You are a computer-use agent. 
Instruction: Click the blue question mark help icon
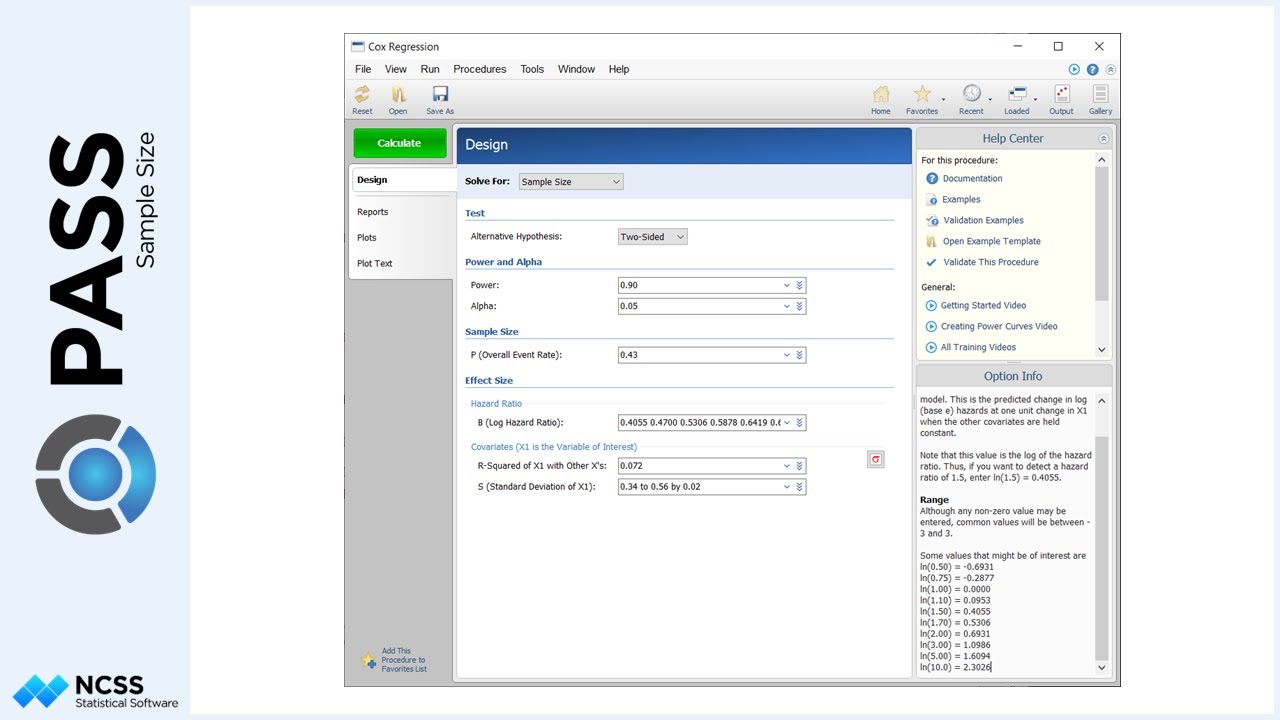1092,70
